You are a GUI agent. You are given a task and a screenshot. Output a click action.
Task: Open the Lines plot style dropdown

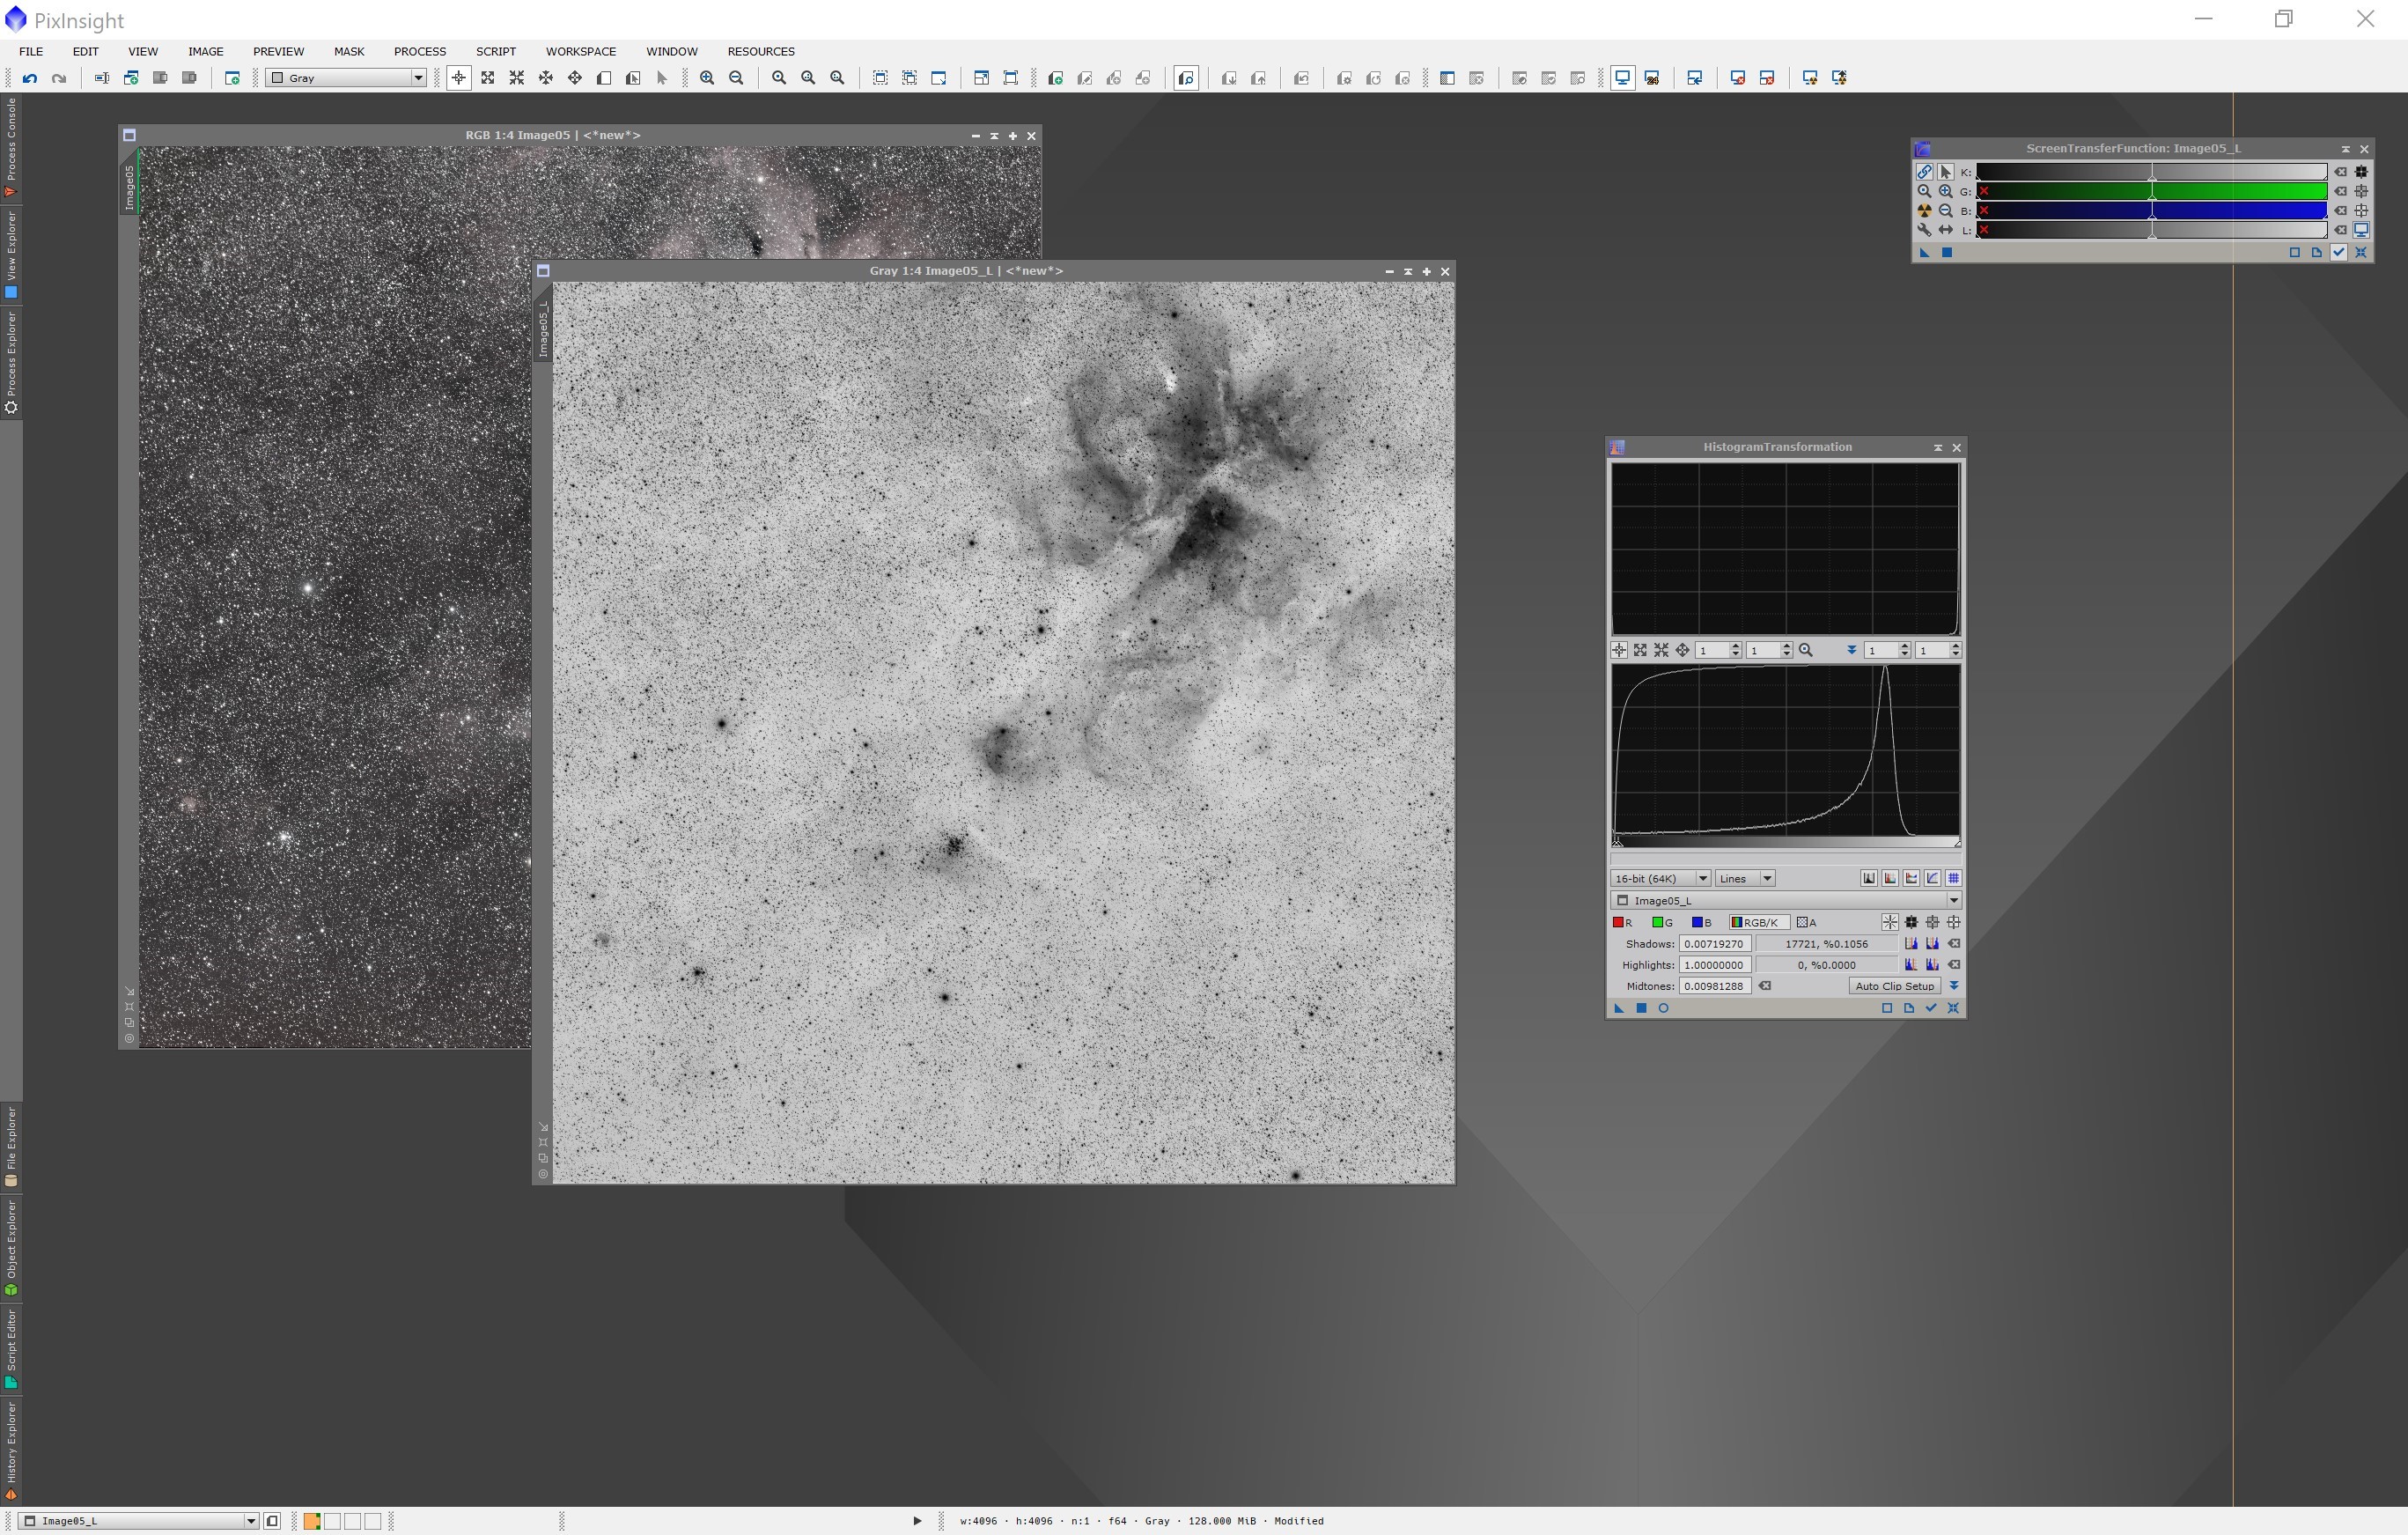click(1745, 879)
